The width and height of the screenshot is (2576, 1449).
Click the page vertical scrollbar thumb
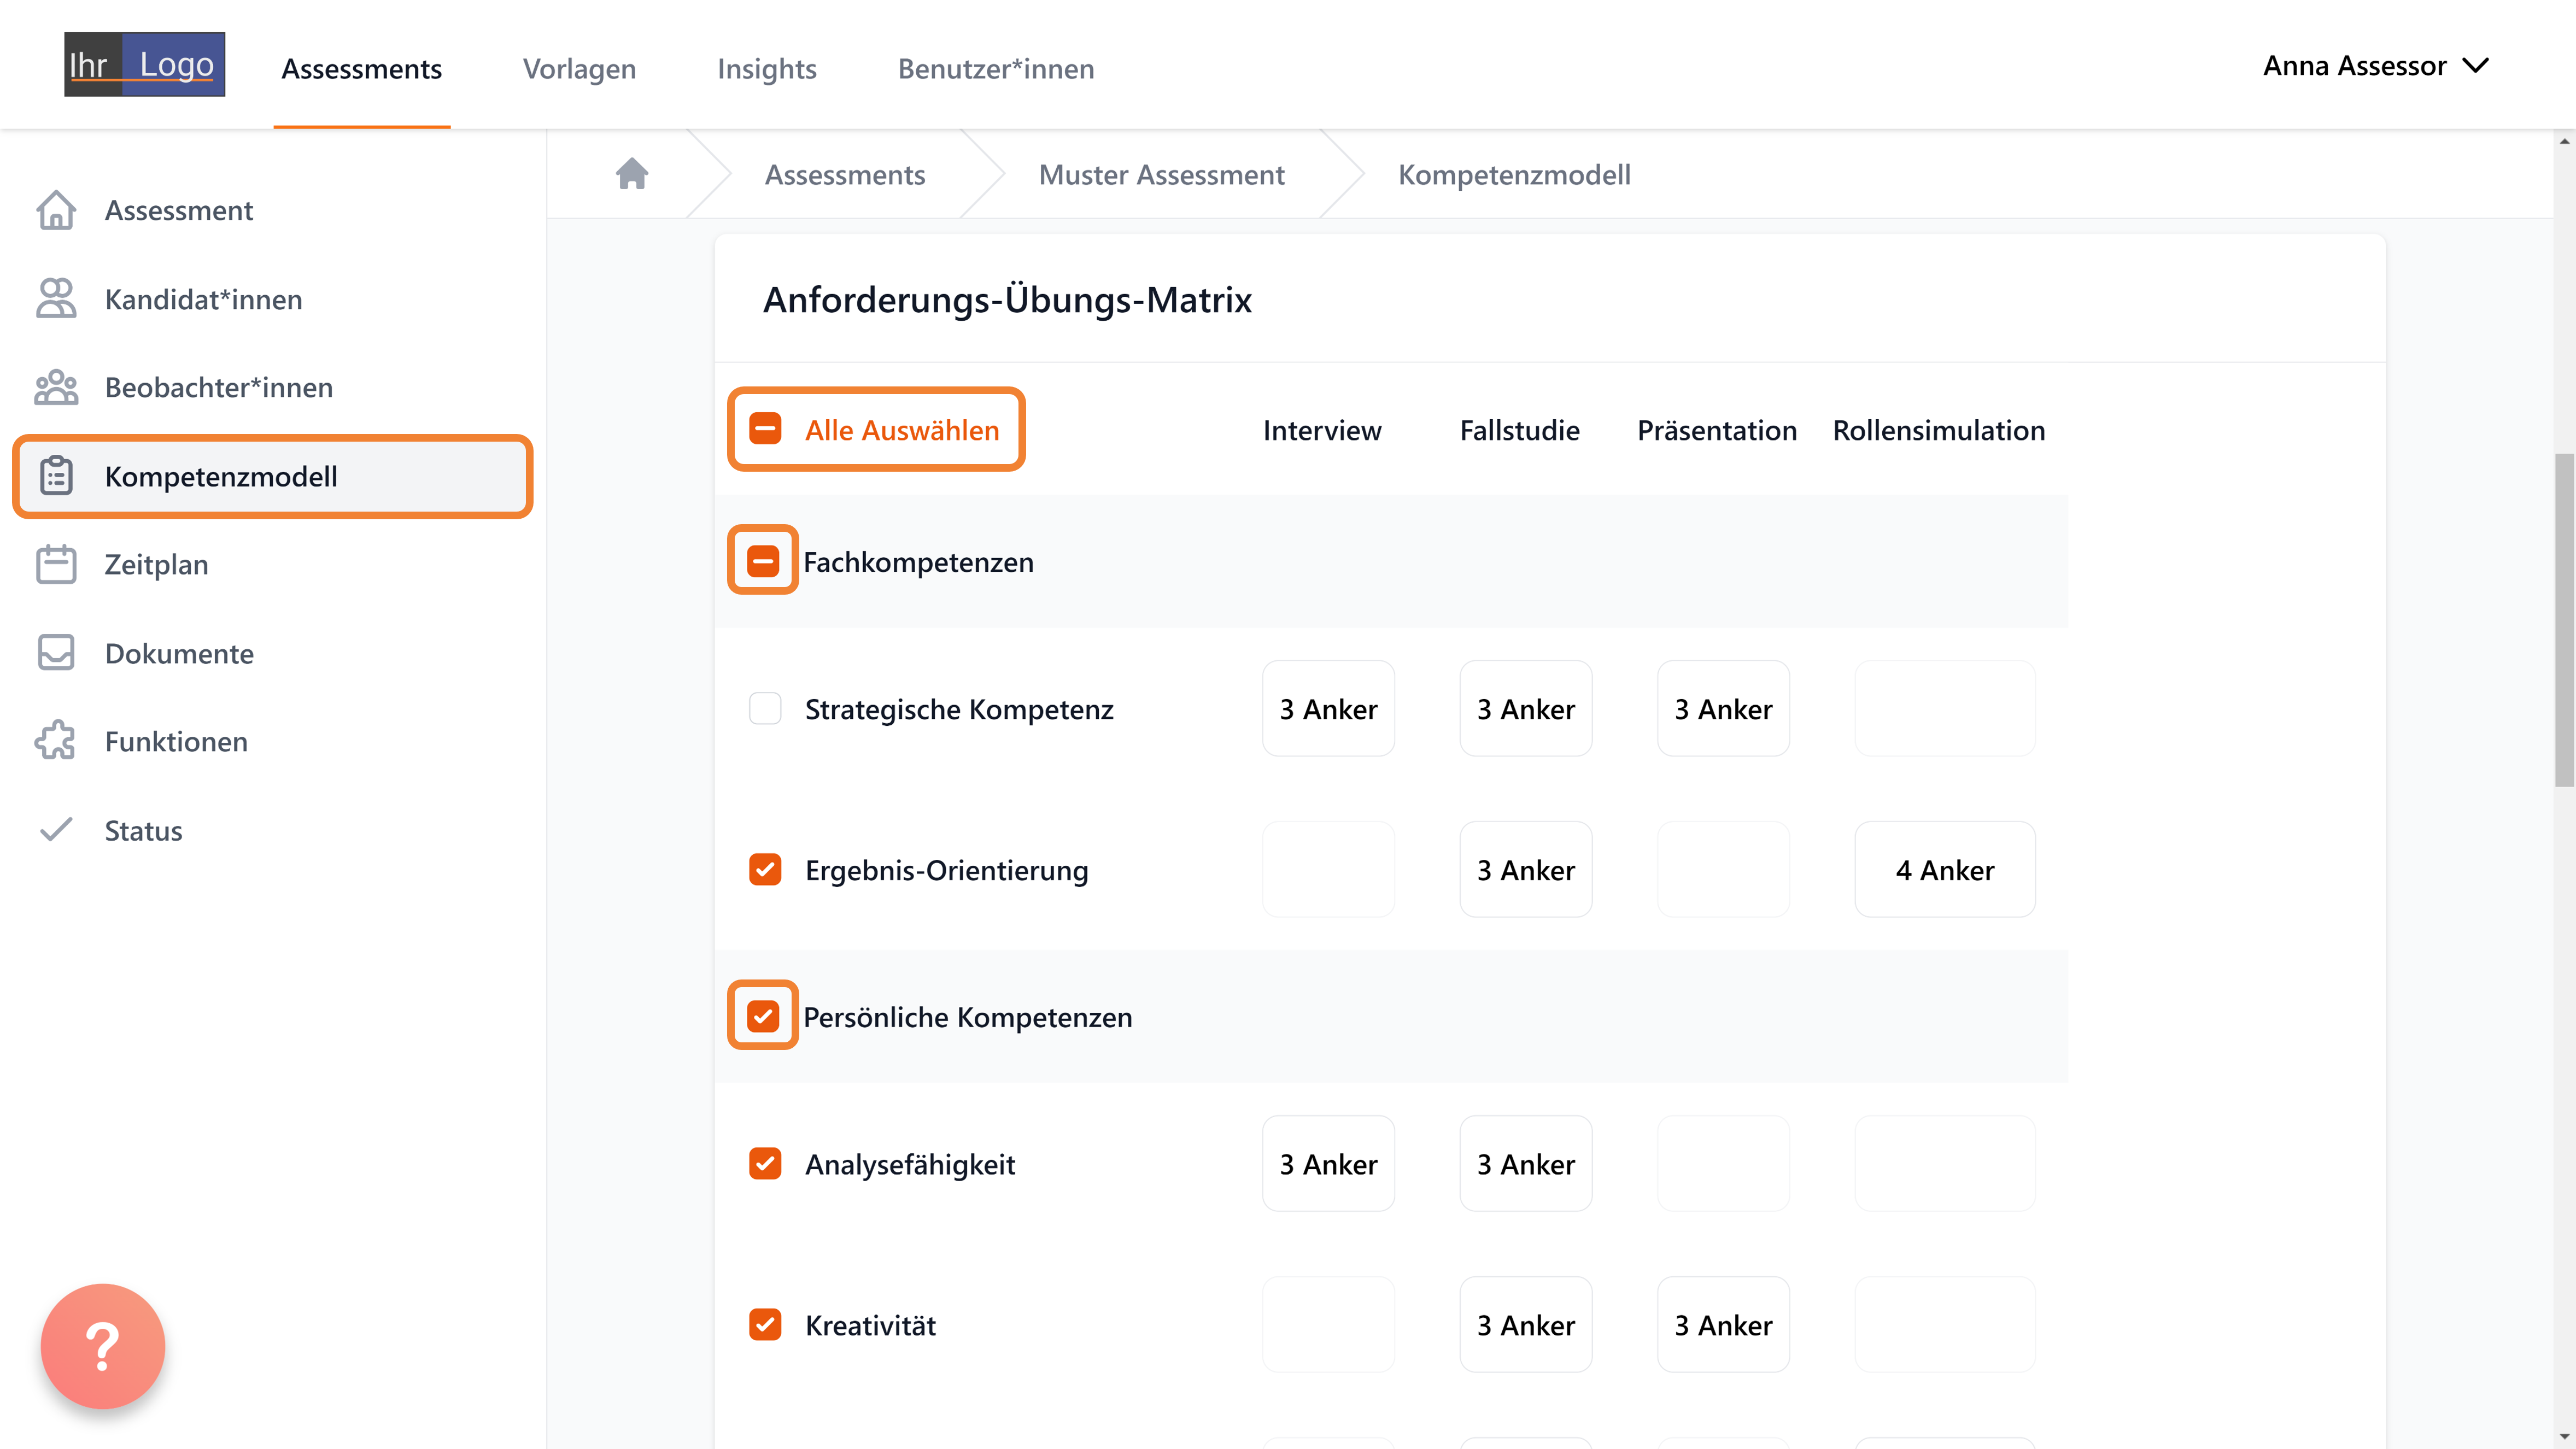click(2564, 620)
